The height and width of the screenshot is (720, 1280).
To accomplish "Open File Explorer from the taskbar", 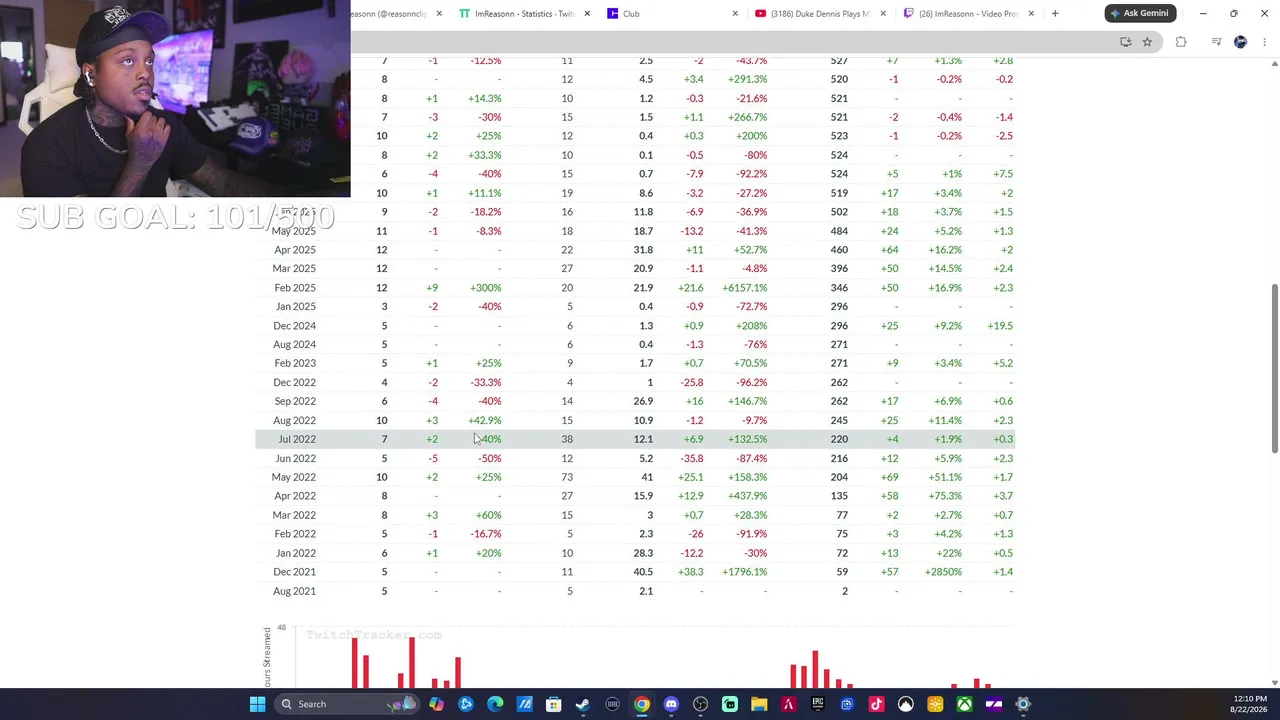I will click(x=759, y=704).
